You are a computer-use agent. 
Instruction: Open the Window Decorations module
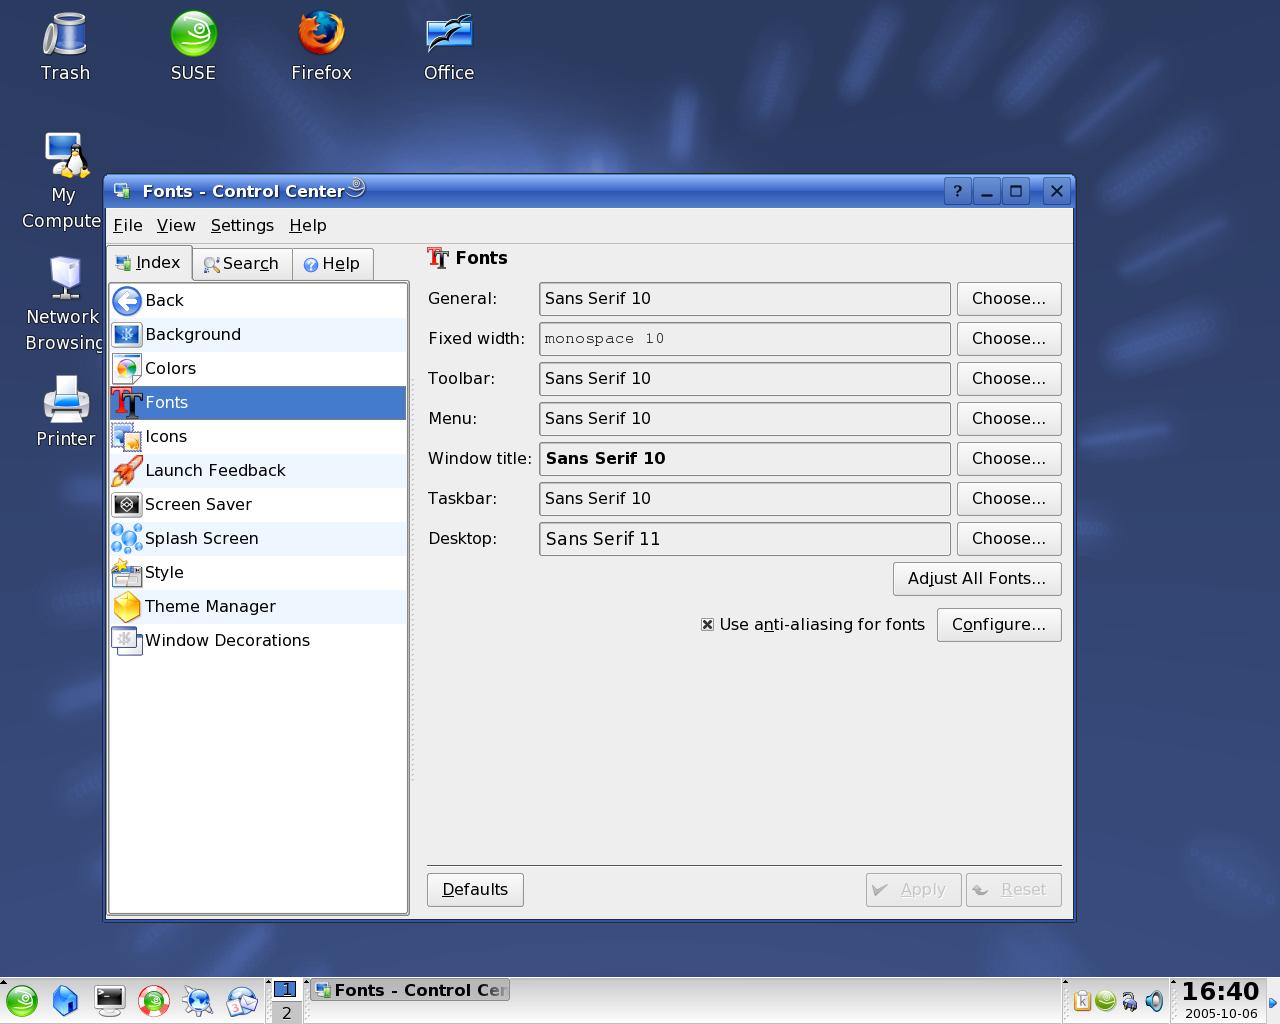[258, 640]
